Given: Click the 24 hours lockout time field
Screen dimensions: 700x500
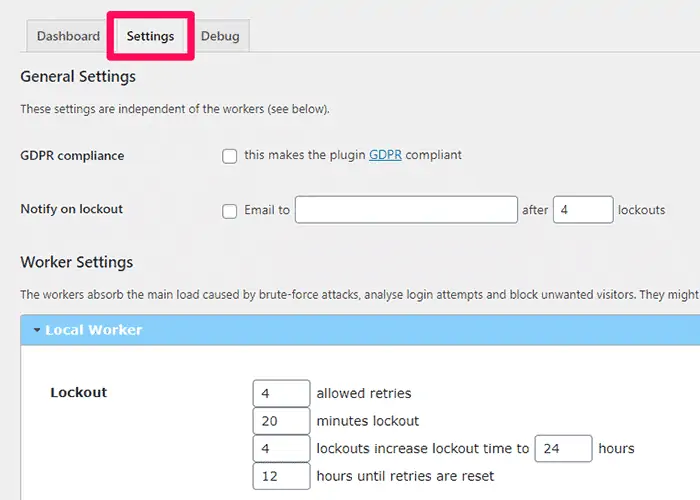Looking at the screenshot, I should [563, 448].
